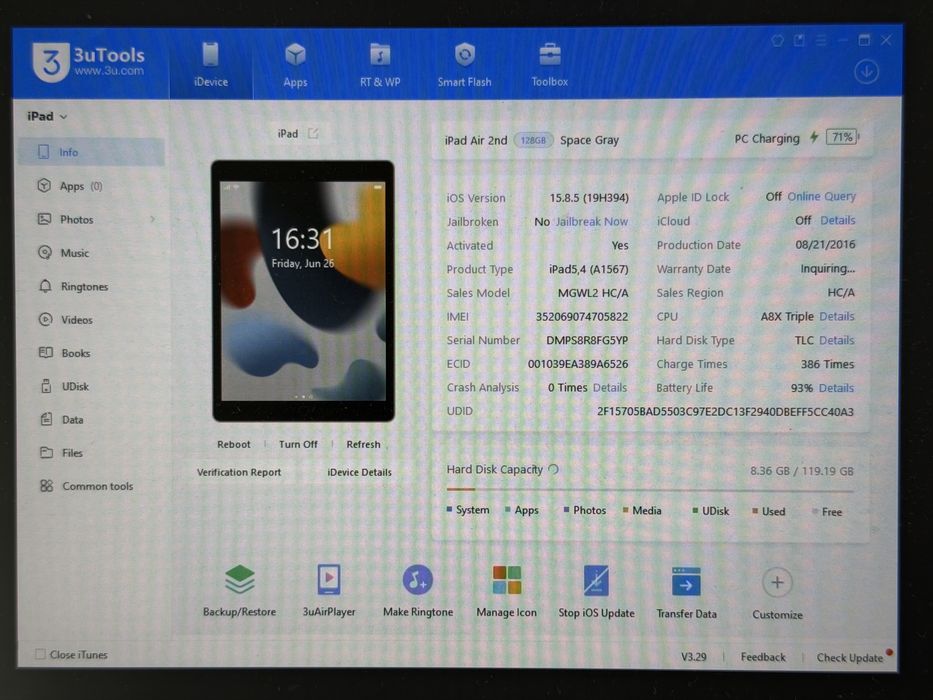Open Crash Analysis Details link
Image resolution: width=933 pixels, height=700 pixels.
610,388
